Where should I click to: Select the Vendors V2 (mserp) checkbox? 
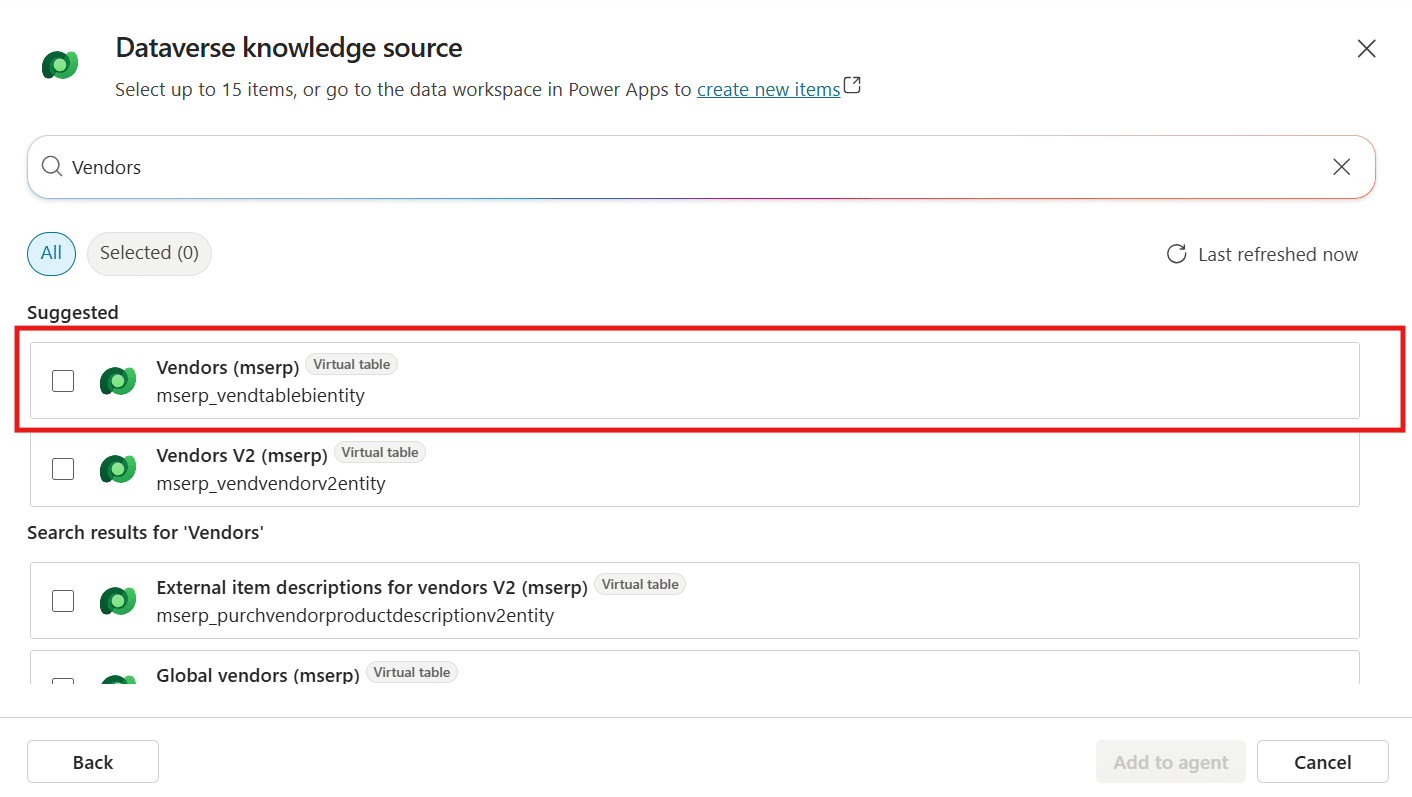coord(63,468)
